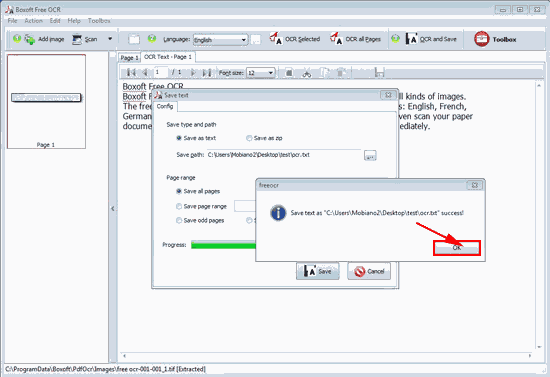Open the Edit menu
Screen dimensions: 550x377
pyautogui.click(x=55, y=21)
